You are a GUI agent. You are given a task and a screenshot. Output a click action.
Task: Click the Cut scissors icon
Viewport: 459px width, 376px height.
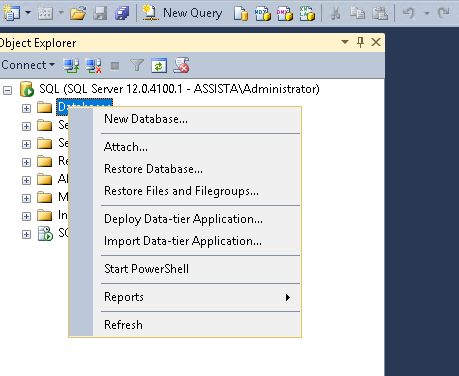(335, 13)
